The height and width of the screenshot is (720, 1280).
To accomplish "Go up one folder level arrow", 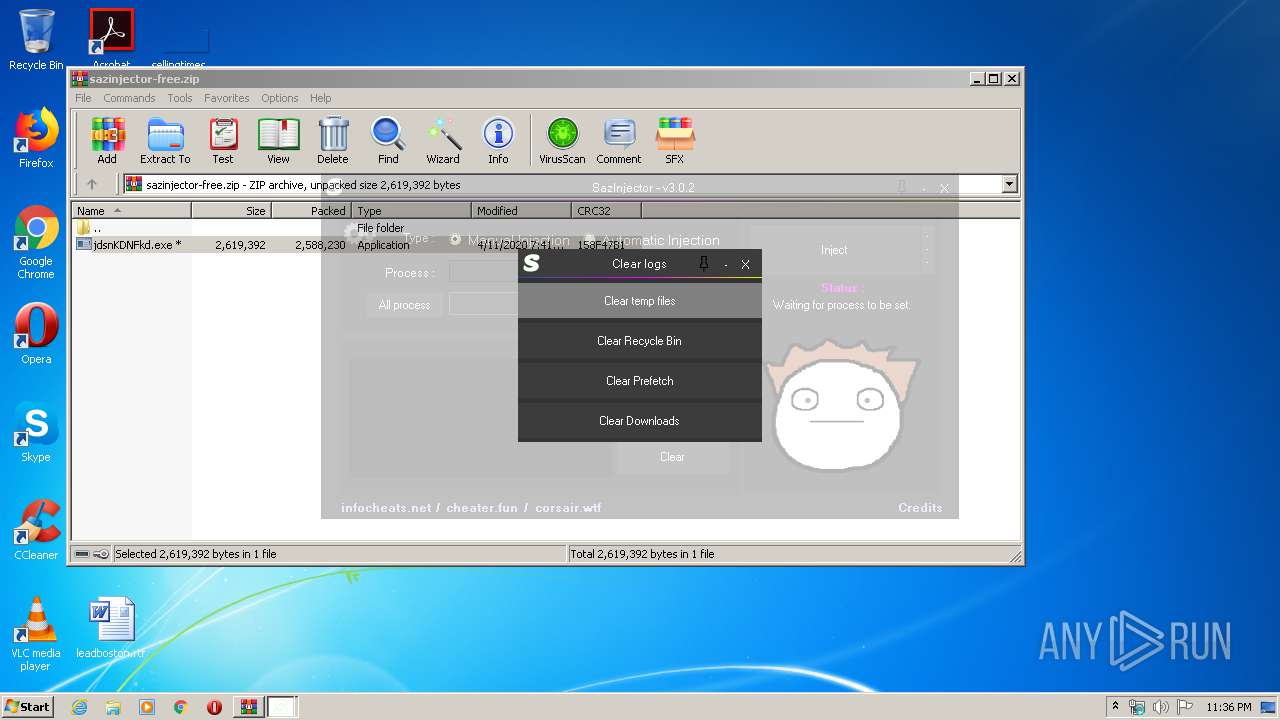I will click(92, 184).
